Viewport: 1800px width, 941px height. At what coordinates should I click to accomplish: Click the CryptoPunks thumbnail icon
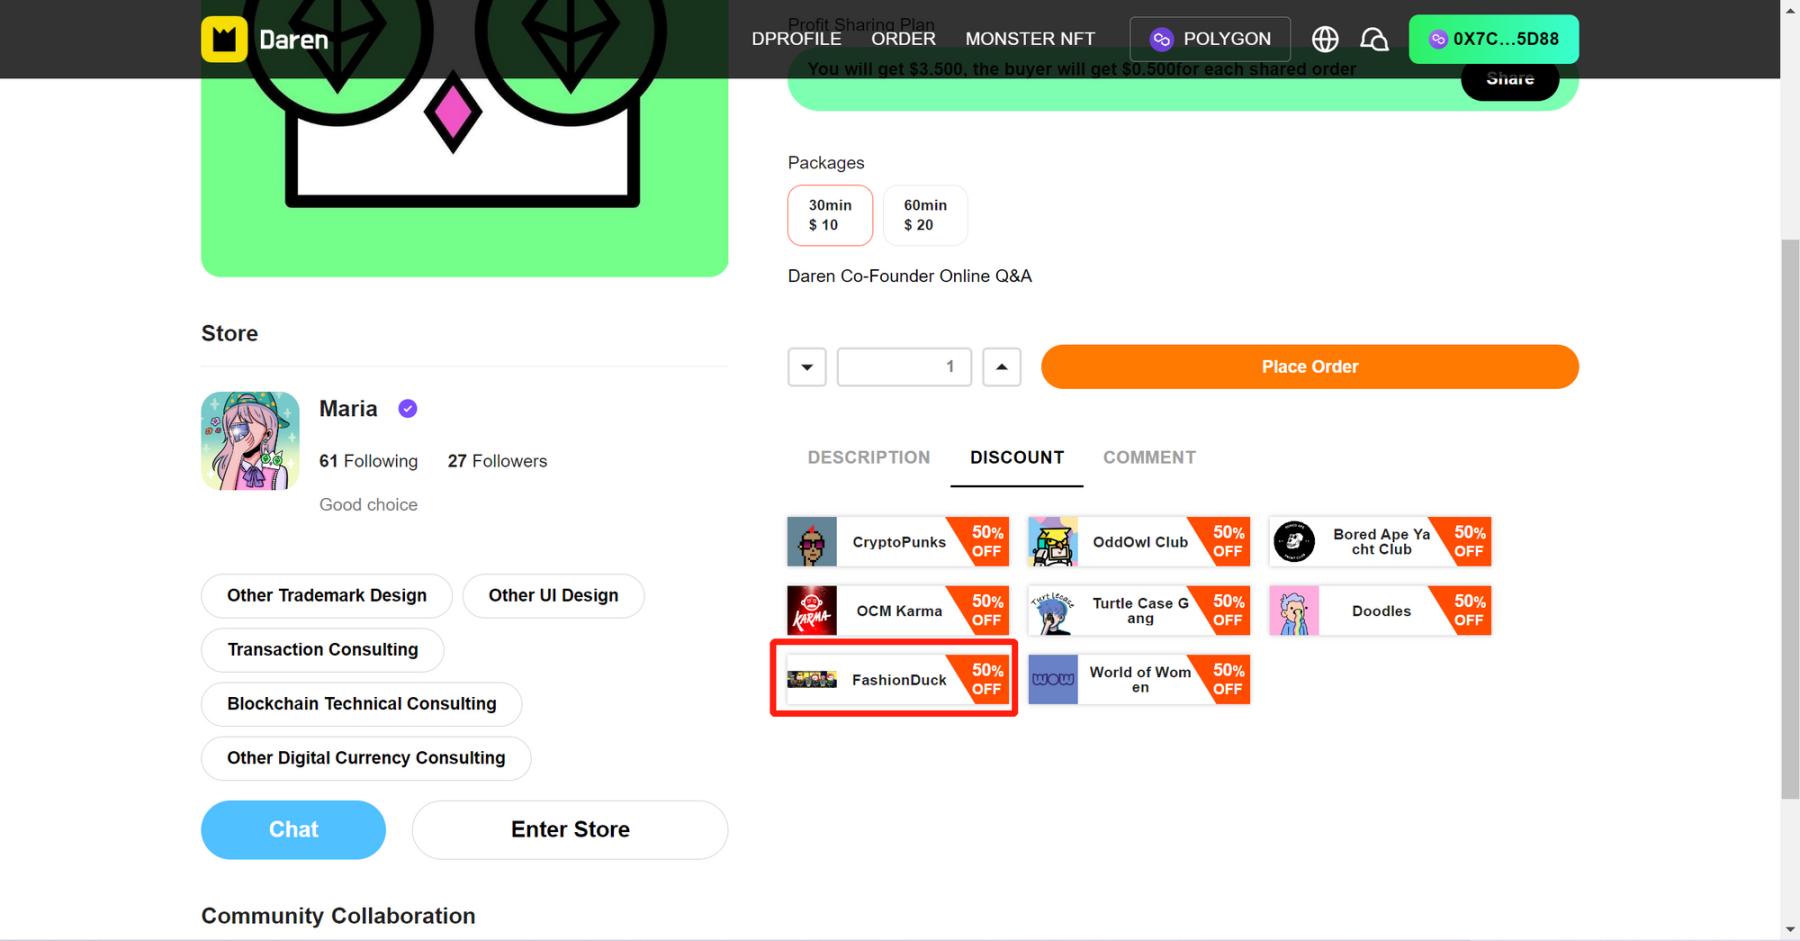pyautogui.click(x=812, y=542)
